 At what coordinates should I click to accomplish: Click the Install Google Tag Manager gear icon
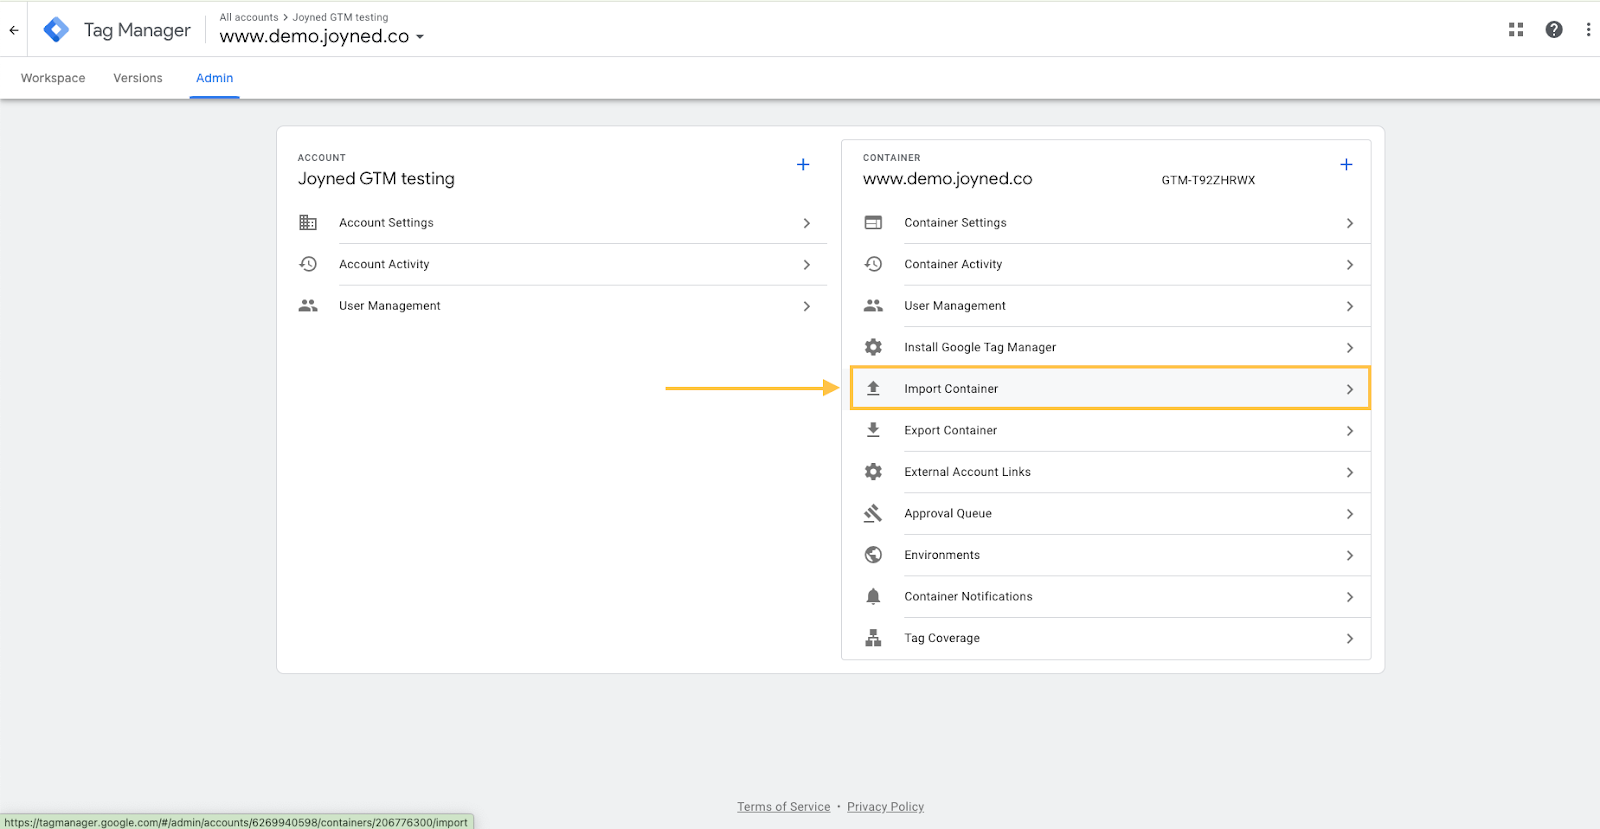(873, 347)
